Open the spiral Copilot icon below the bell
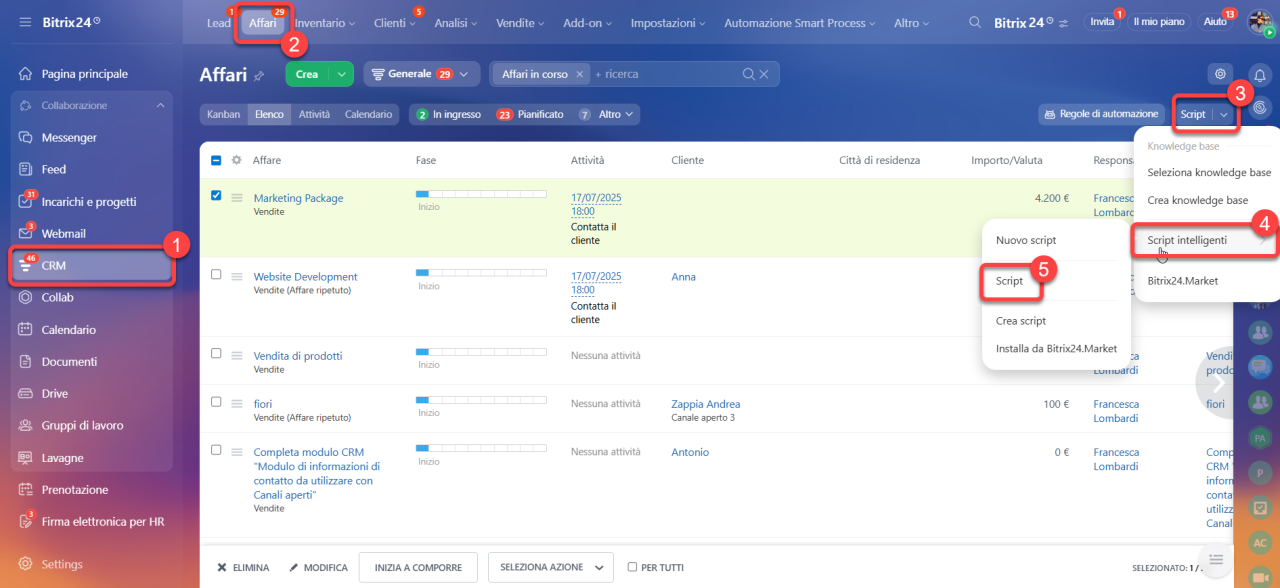The width and height of the screenshot is (1280, 588). coord(1260,106)
